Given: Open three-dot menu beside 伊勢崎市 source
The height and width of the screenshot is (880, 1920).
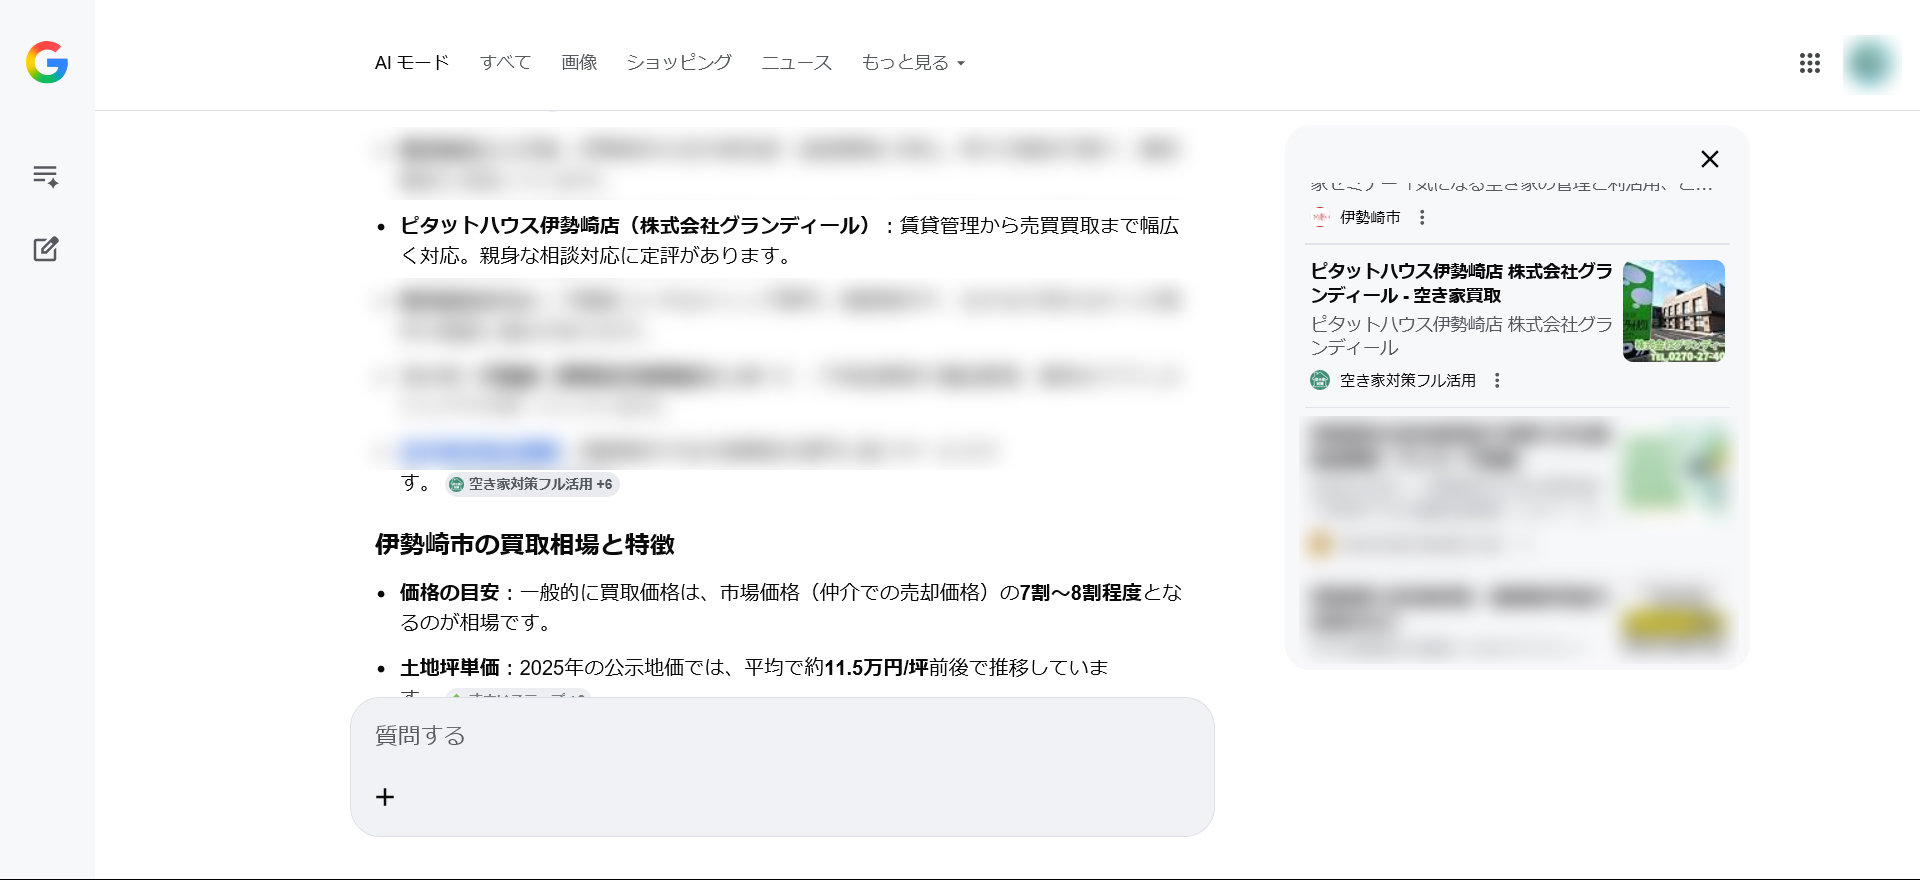Looking at the screenshot, I should point(1422,217).
